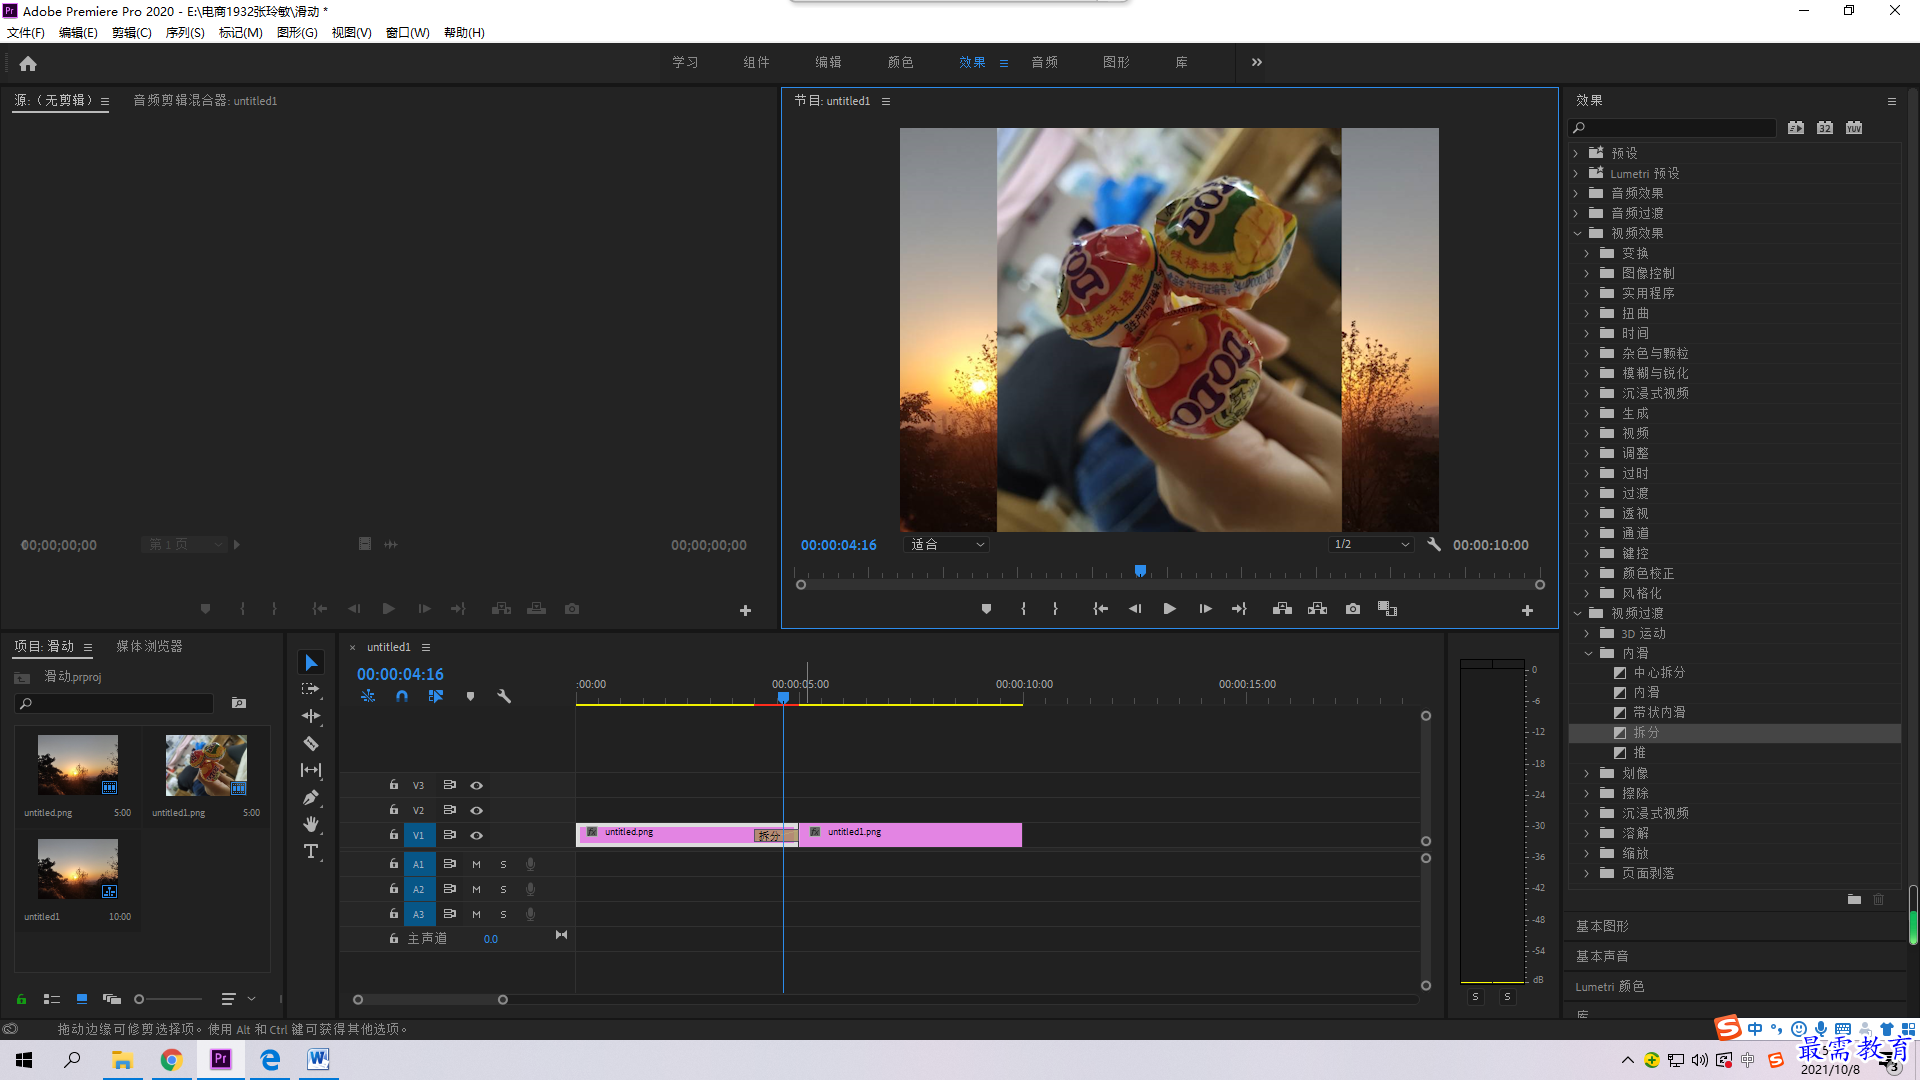Select the Selection tool arrow

311,663
